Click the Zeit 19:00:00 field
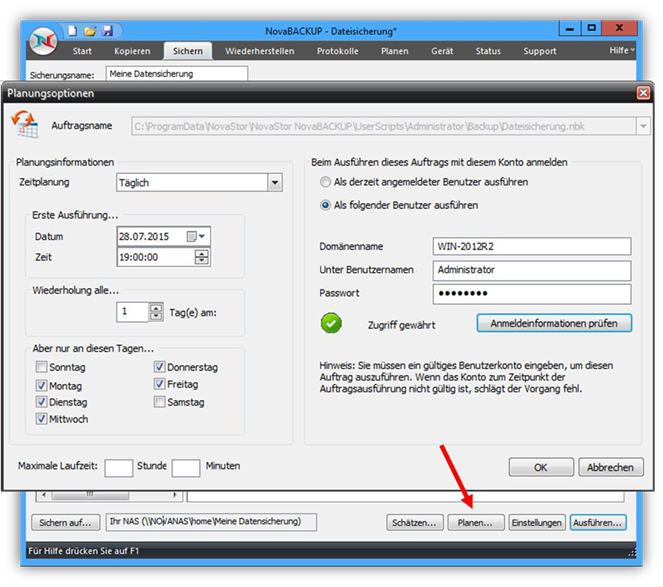Viewport: 663px width, 587px height. point(163,257)
